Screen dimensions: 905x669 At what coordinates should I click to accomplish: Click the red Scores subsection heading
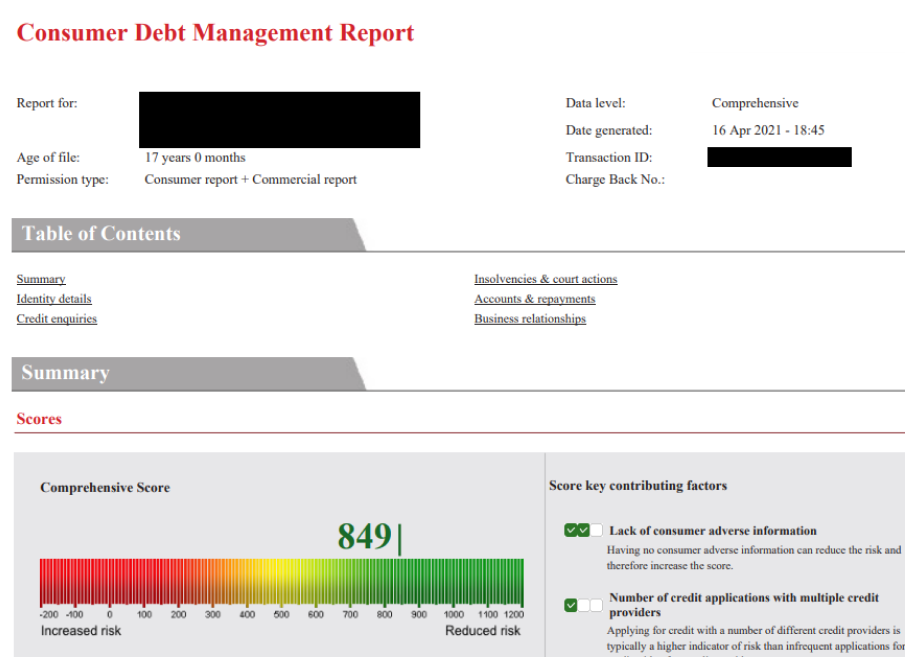39,419
